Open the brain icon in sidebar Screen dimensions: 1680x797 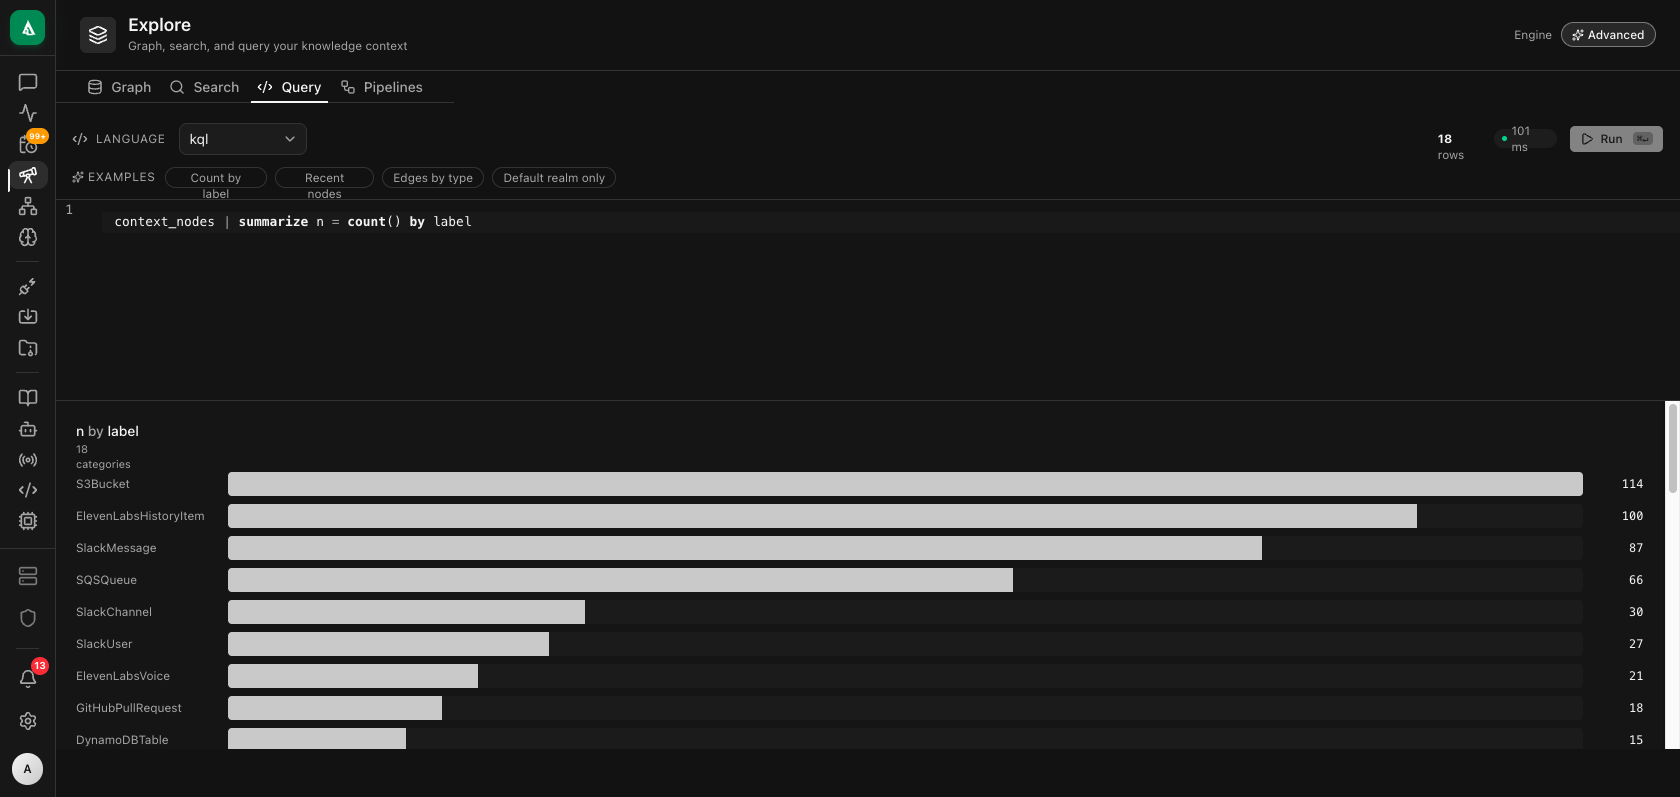(28, 237)
